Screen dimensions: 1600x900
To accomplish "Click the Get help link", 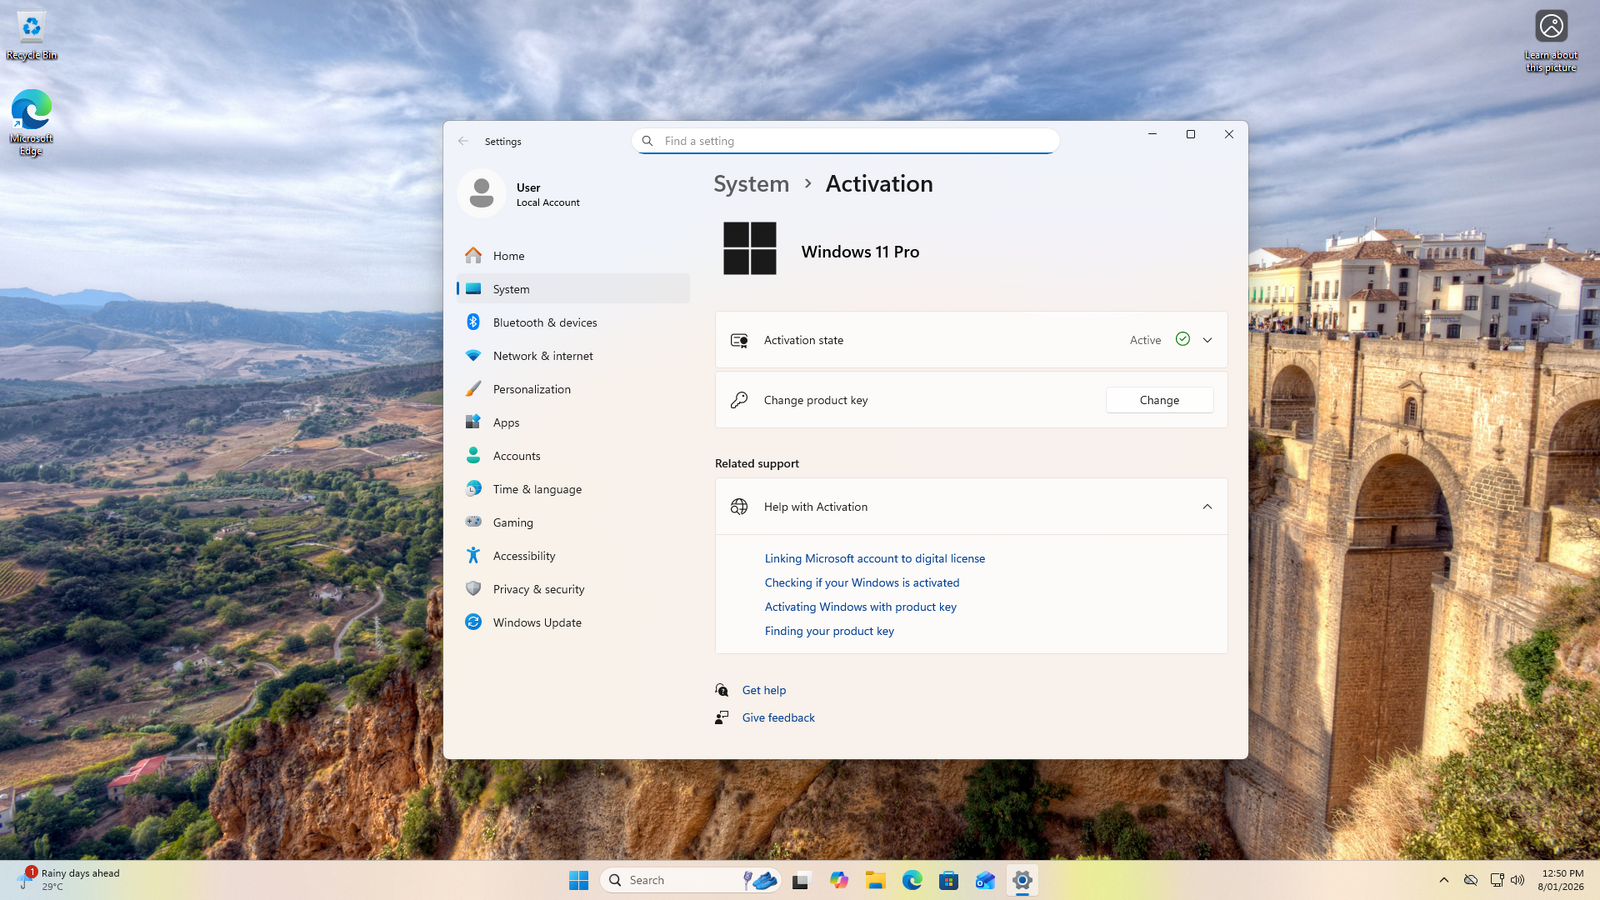I will [x=764, y=690].
